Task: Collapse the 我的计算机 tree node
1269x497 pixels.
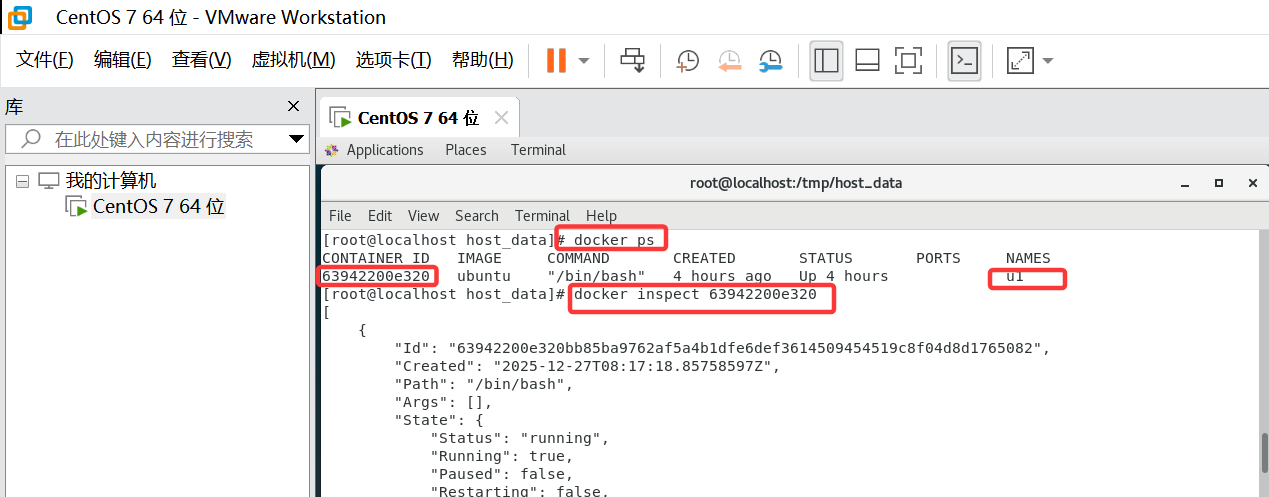Action: click(22, 181)
